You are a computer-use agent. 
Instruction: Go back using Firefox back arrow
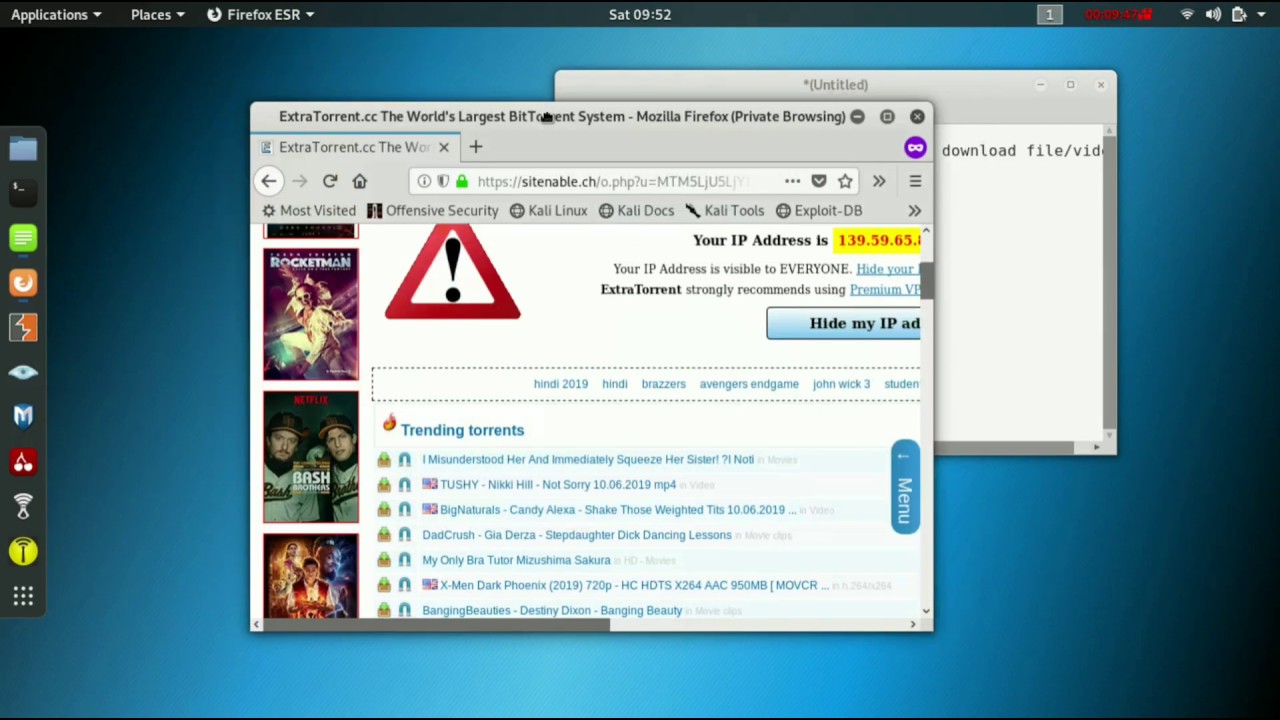pos(268,181)
